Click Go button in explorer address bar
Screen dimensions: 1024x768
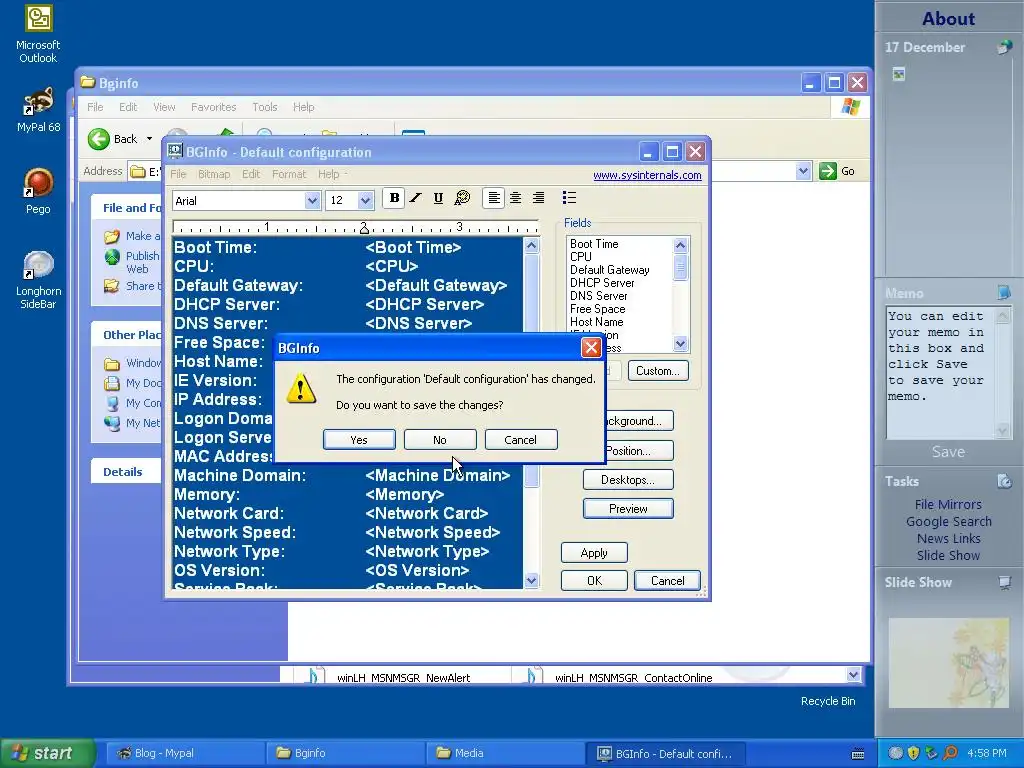pyautogui.click(x=837, y=171)
